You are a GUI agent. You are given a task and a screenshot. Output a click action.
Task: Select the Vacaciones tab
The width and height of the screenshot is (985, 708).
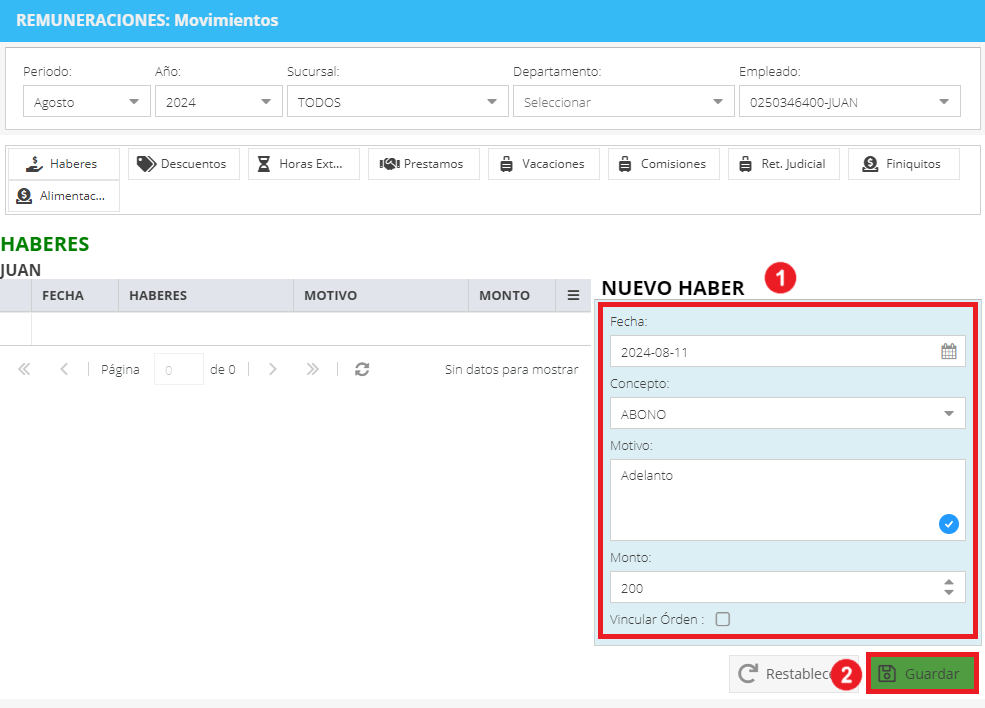(544, 164)
